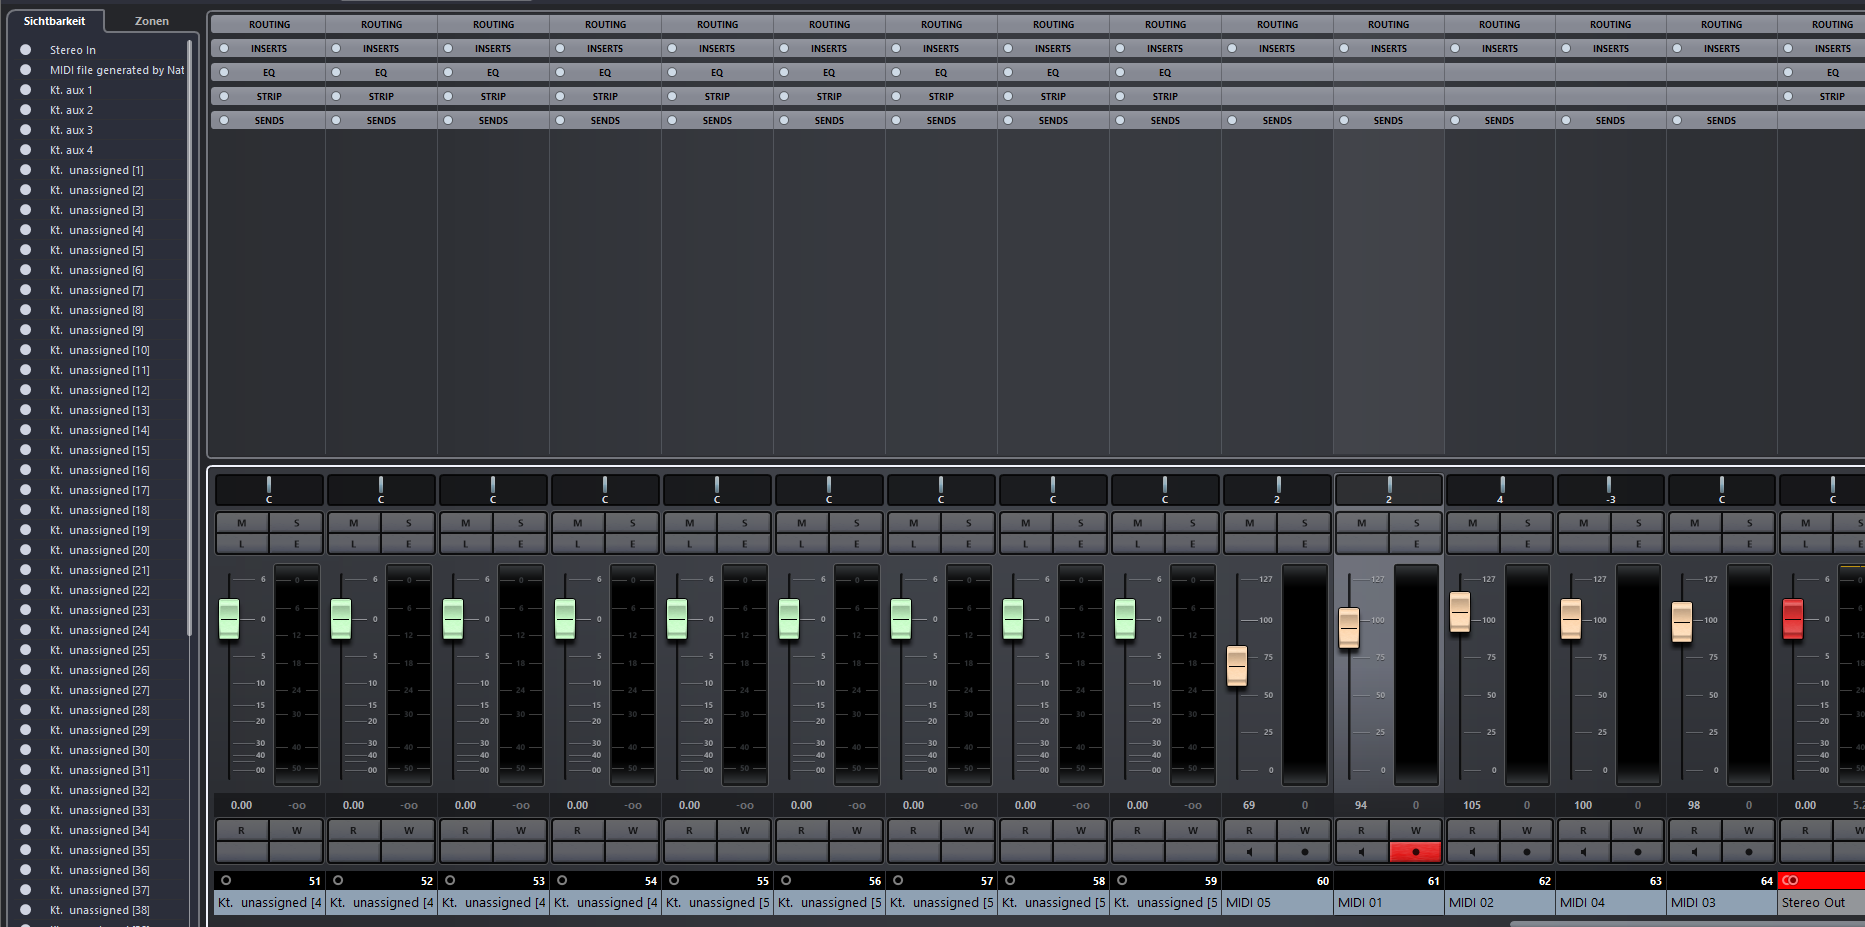Screen dimensions: 1865x927
Task: Click the volume value field showing 105
Action: point(1472,805)
